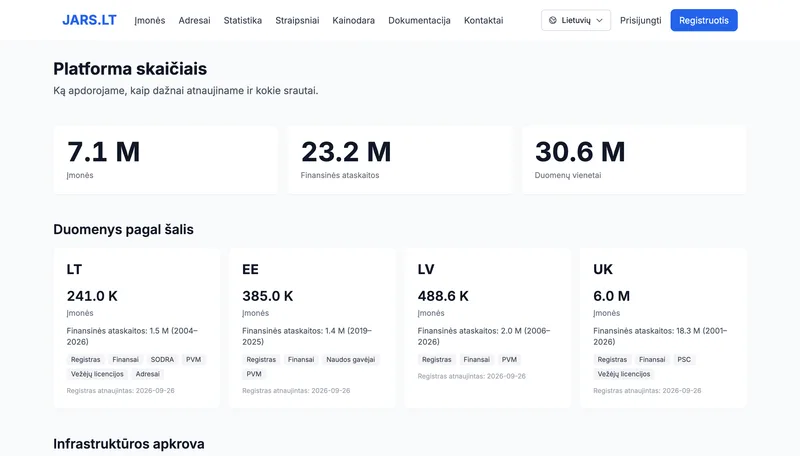Click the 385.0 K value in EE card
Viewport: 800px width, 456px height.
pos(268,296)
